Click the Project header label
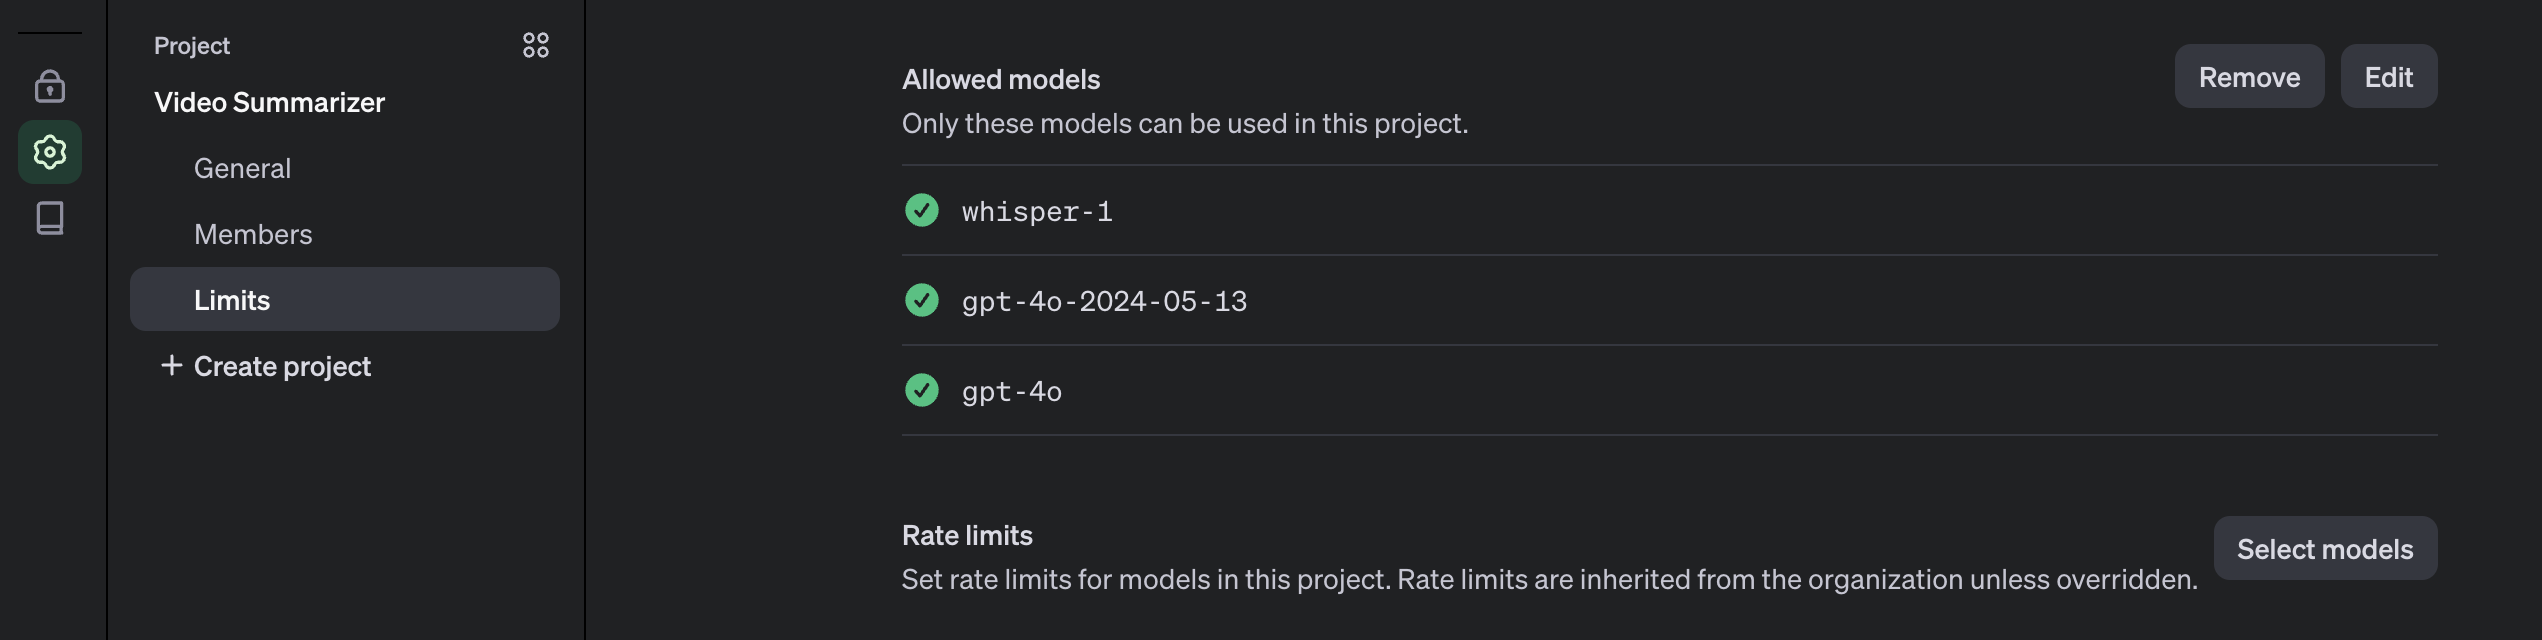This screenshot has width=2542, height=640. pyautogui.click(x=192, y=45)
